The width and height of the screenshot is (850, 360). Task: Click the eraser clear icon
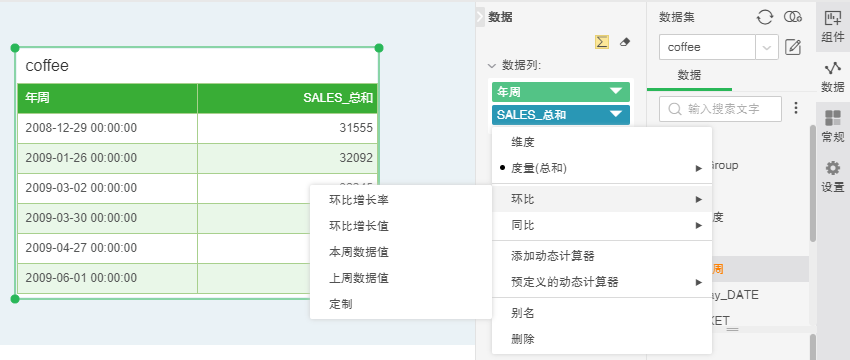tap(625, 42)
